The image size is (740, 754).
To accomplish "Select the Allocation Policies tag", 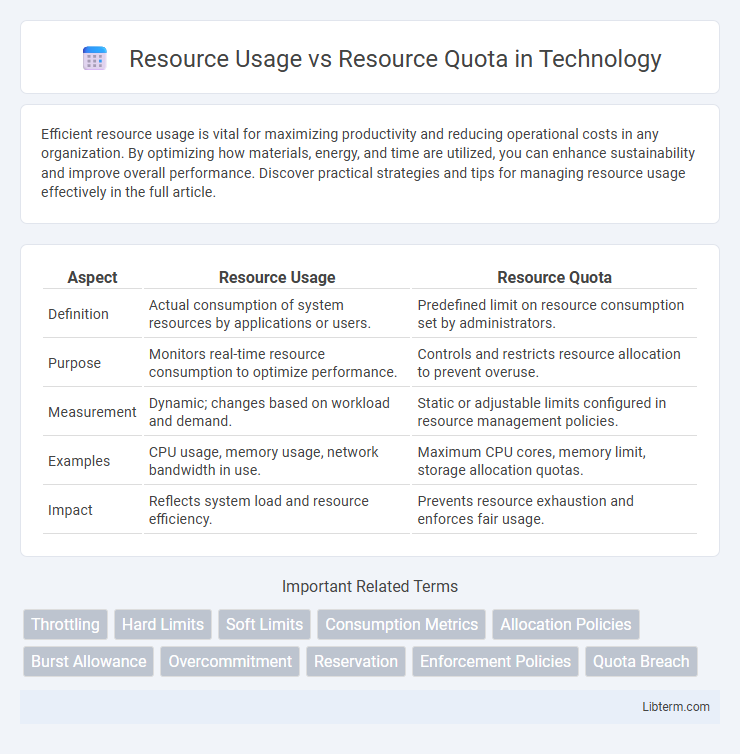I will (566, 624).
